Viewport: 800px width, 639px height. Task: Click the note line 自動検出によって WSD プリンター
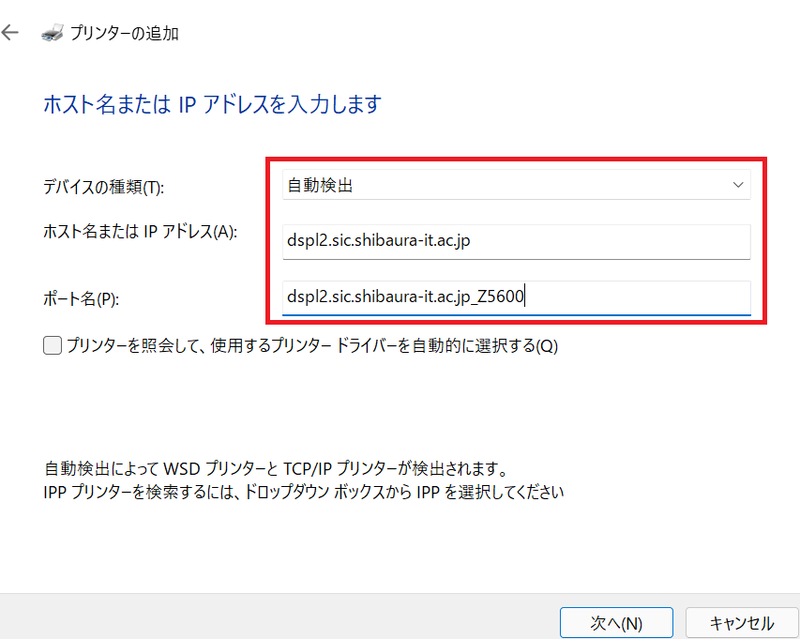click(276, 468)
